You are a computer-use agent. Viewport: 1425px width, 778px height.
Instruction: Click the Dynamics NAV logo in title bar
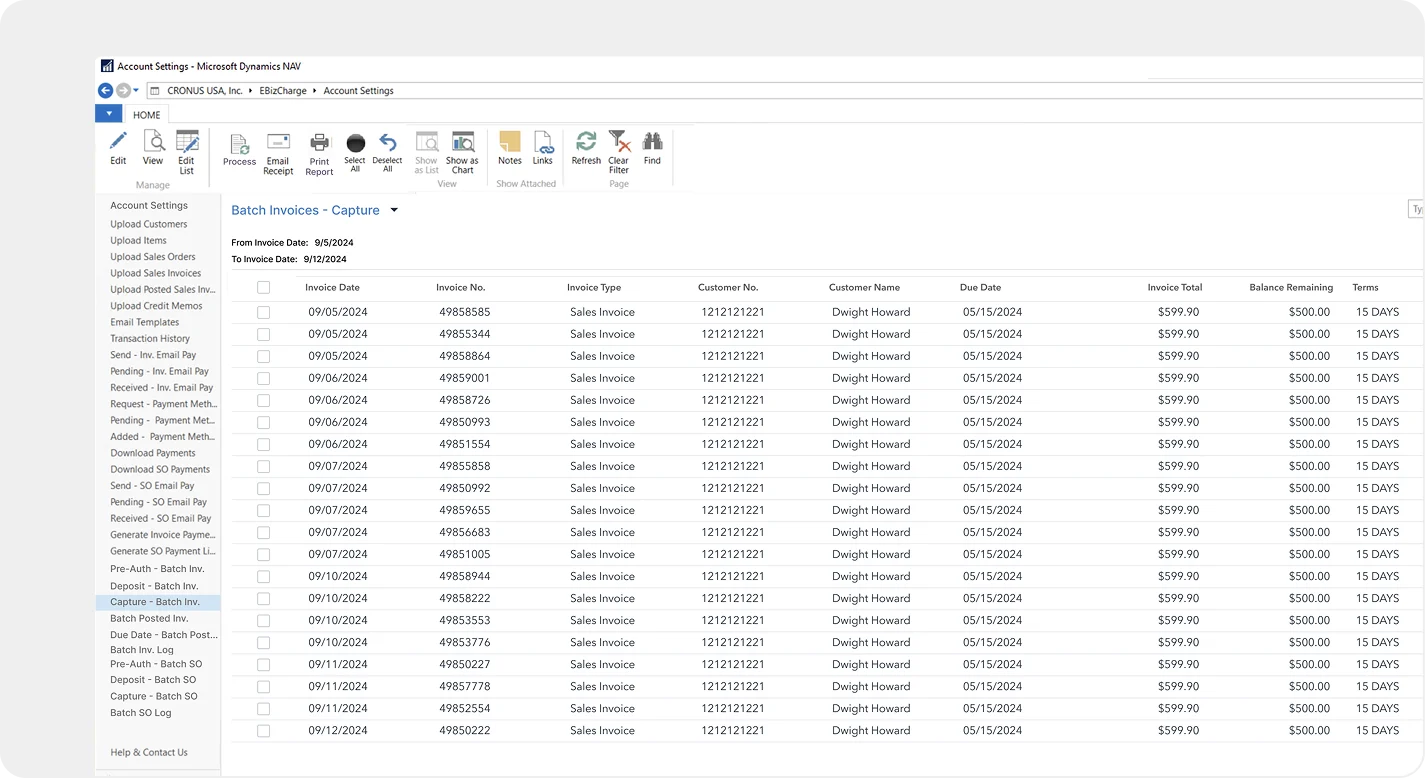[x=107, y=66]
